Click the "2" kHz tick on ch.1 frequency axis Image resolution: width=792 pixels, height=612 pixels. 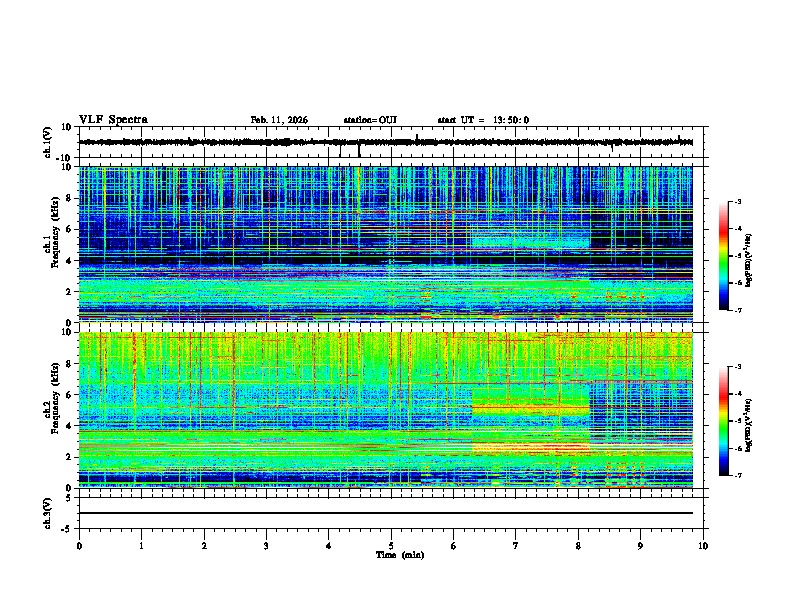[x=70, y=292]
